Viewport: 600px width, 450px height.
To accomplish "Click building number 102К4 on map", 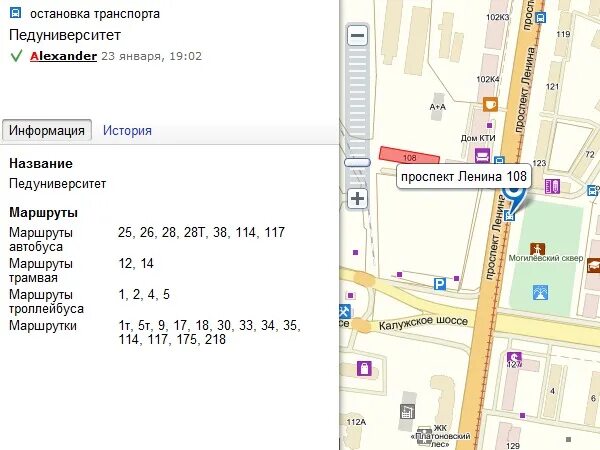I will pos(488,79).
